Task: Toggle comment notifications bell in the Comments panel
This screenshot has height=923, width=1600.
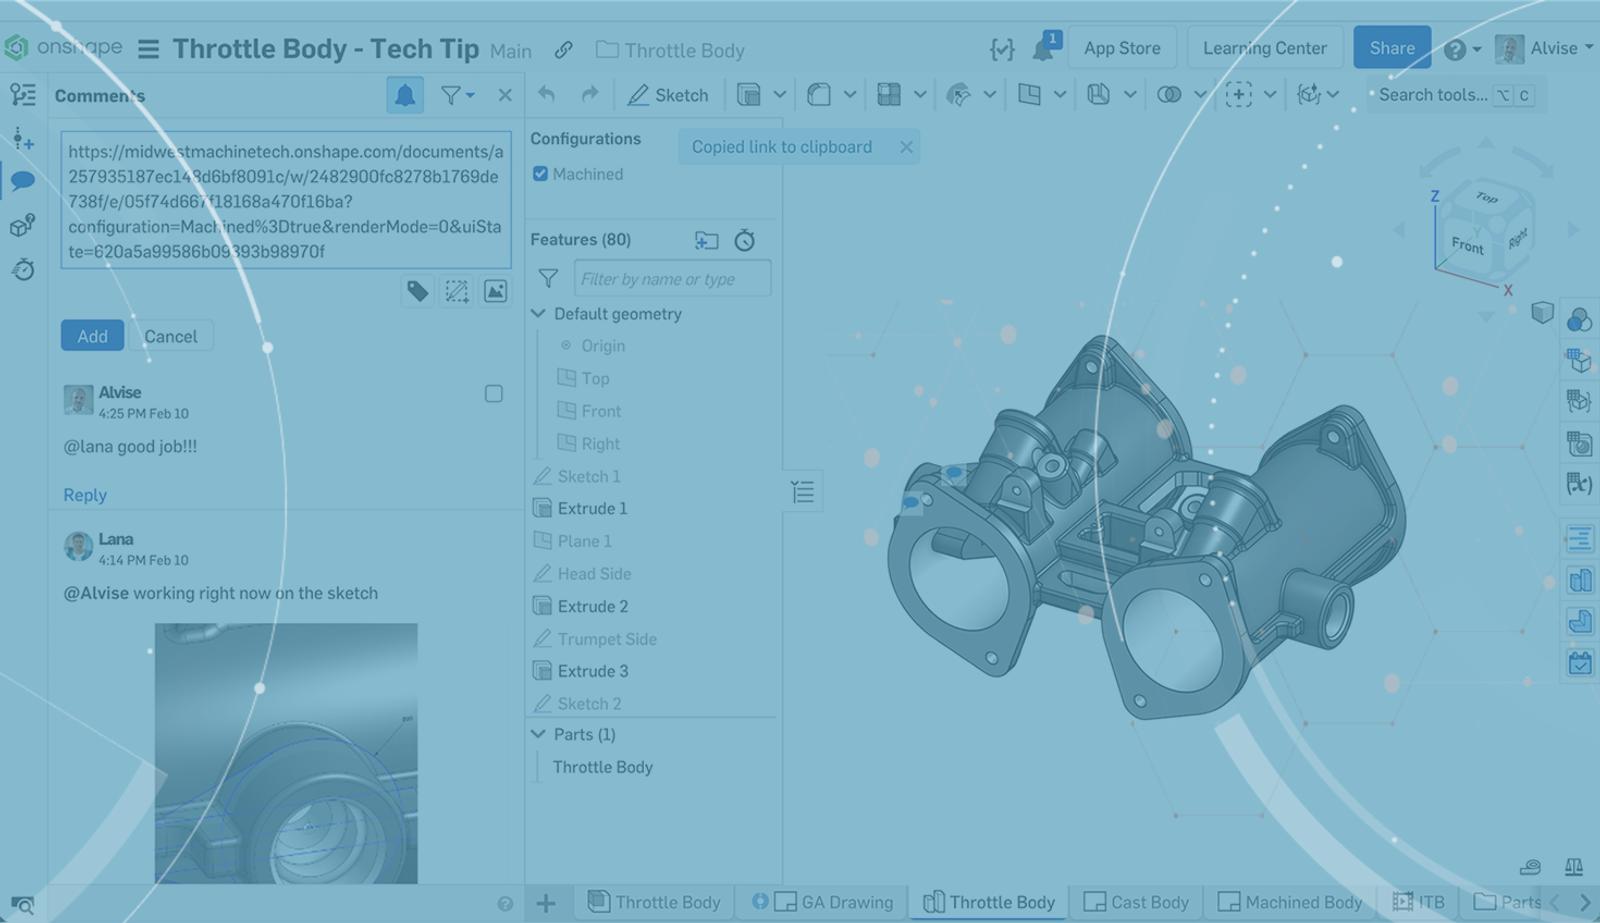Action: click(x=405, y=95)
